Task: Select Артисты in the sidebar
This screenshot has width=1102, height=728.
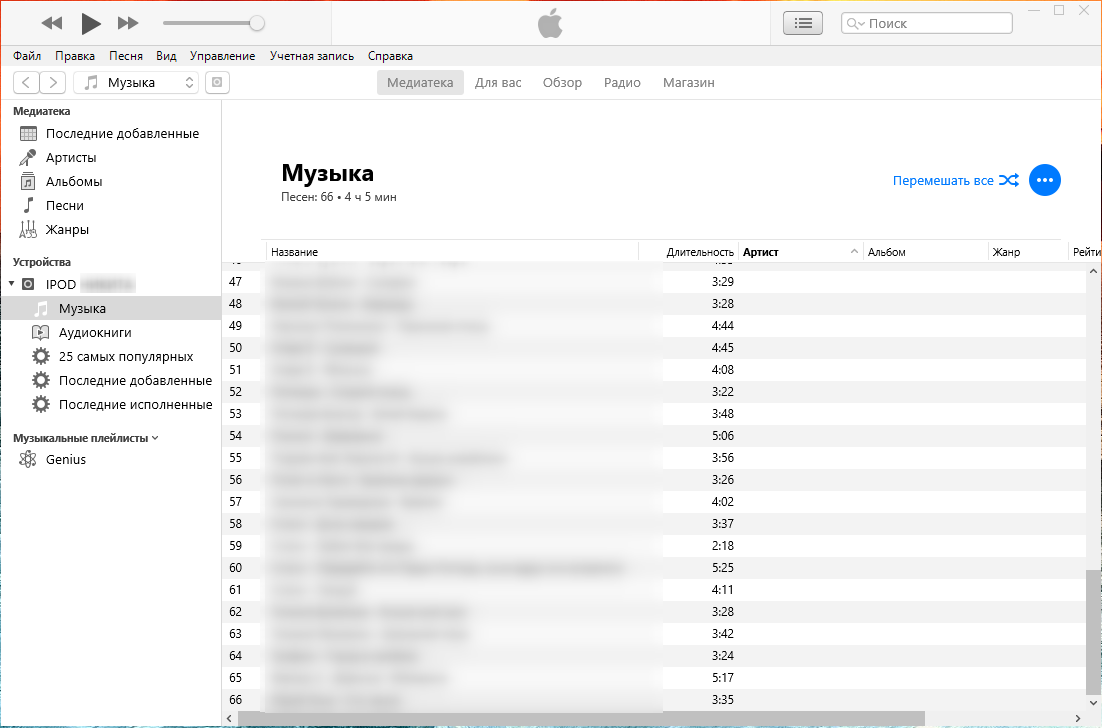Action: (x=111, y=157)
